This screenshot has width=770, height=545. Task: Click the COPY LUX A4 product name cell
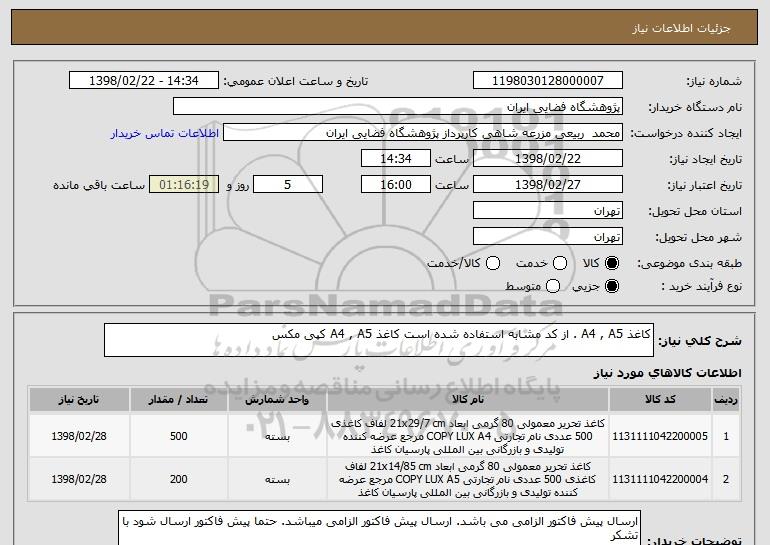[468, 436]
